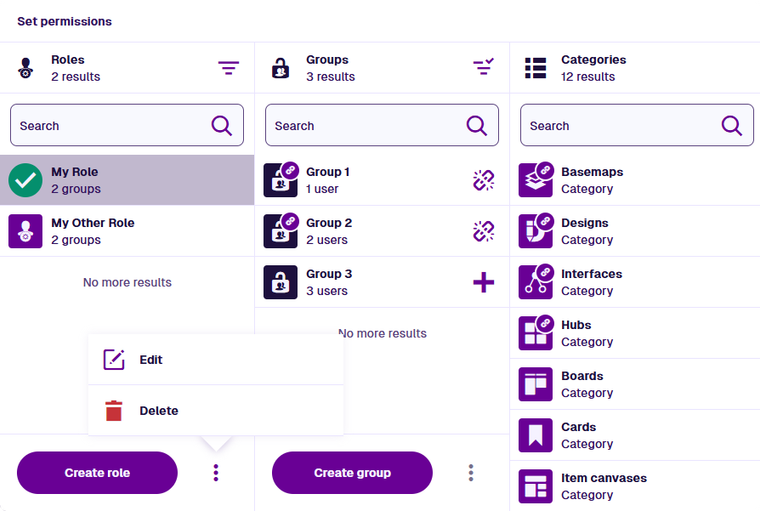This screenshot has height=511, width=760.
Task: Open the roles more options menu
Action: (216, 473)
